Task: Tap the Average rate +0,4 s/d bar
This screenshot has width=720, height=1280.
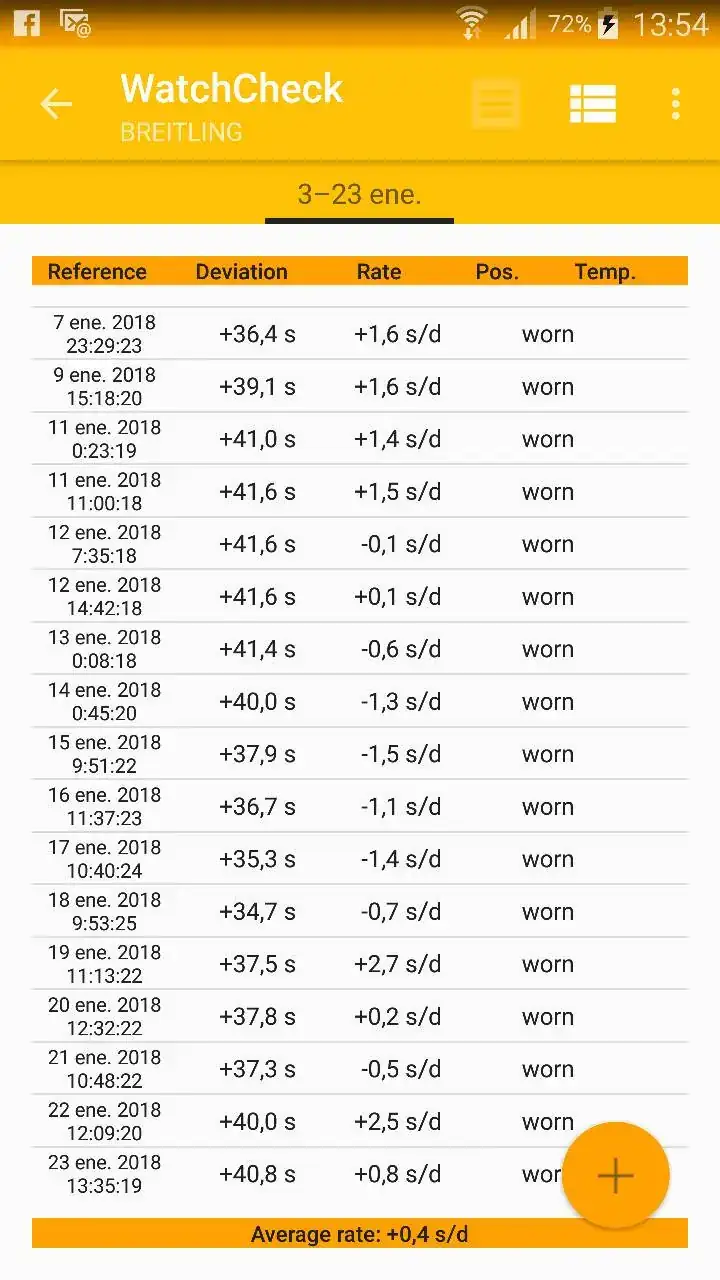Action: [x=360, y=1234]
